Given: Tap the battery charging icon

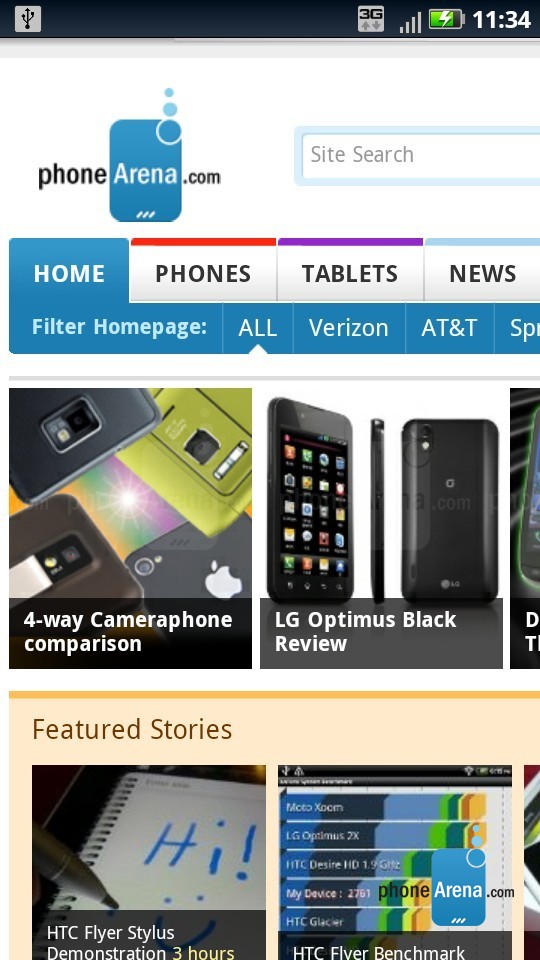Looking at the screenshot, I should [447, 19].
